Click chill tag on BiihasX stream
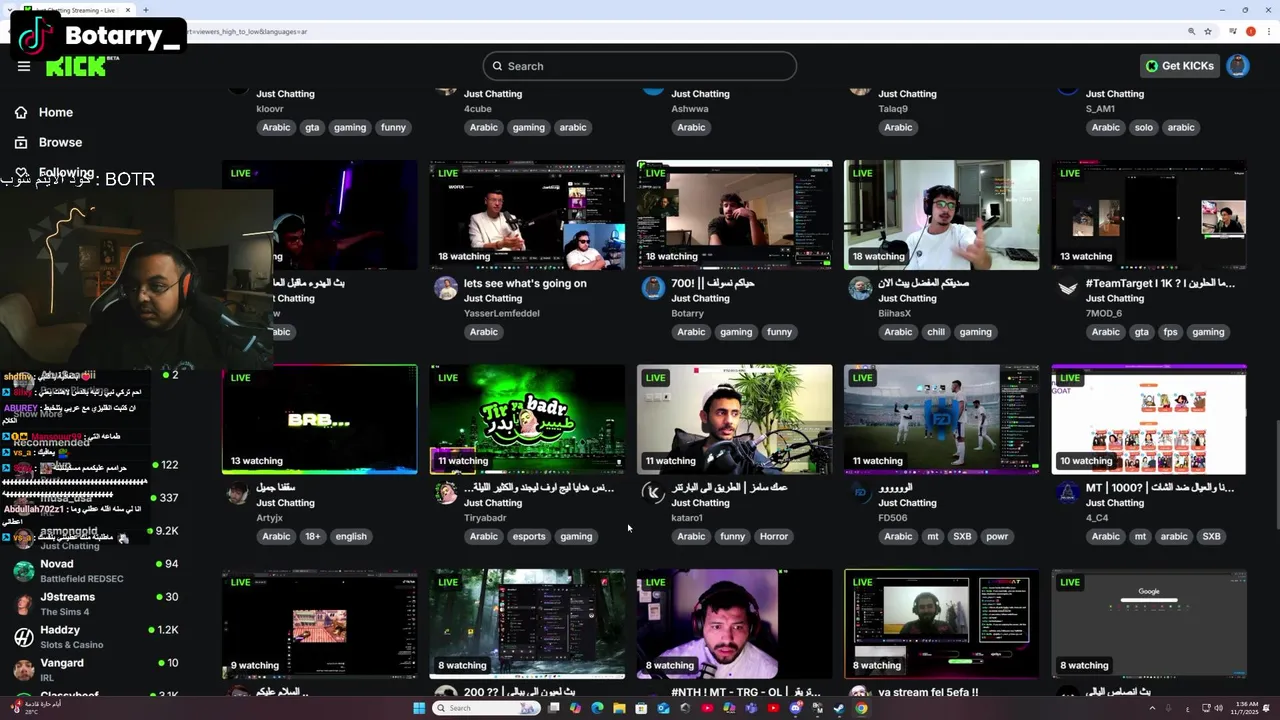Image resolution: width=1280 pixels, height=720 pixels. 936,332
